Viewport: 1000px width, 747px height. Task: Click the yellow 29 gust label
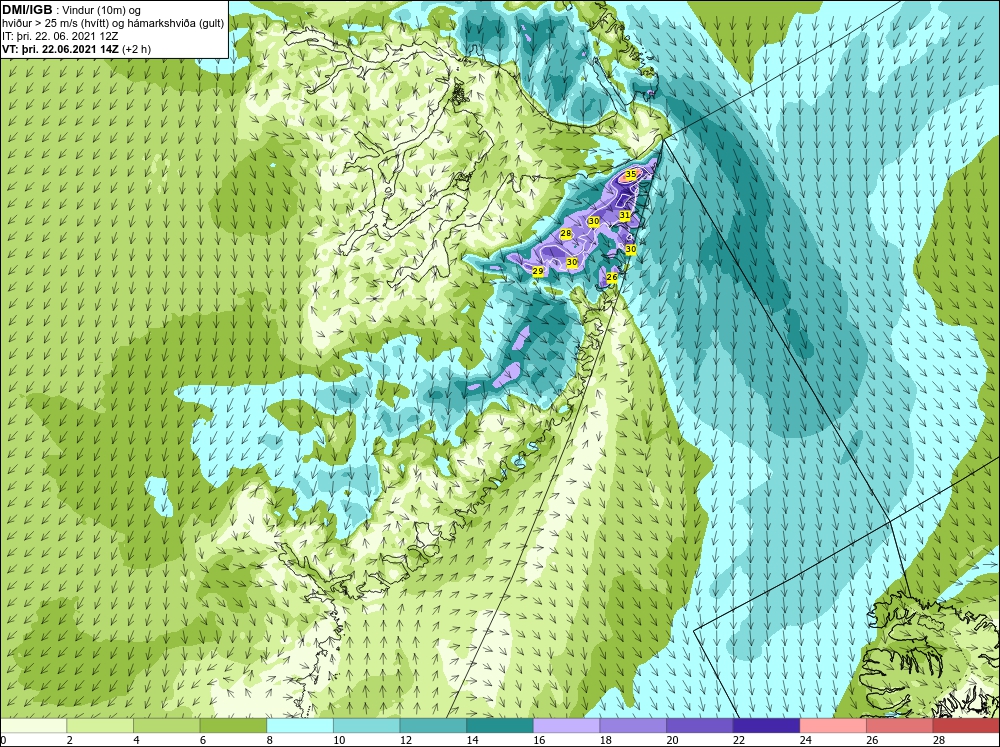pyautogui.click(x=538, y=271)
